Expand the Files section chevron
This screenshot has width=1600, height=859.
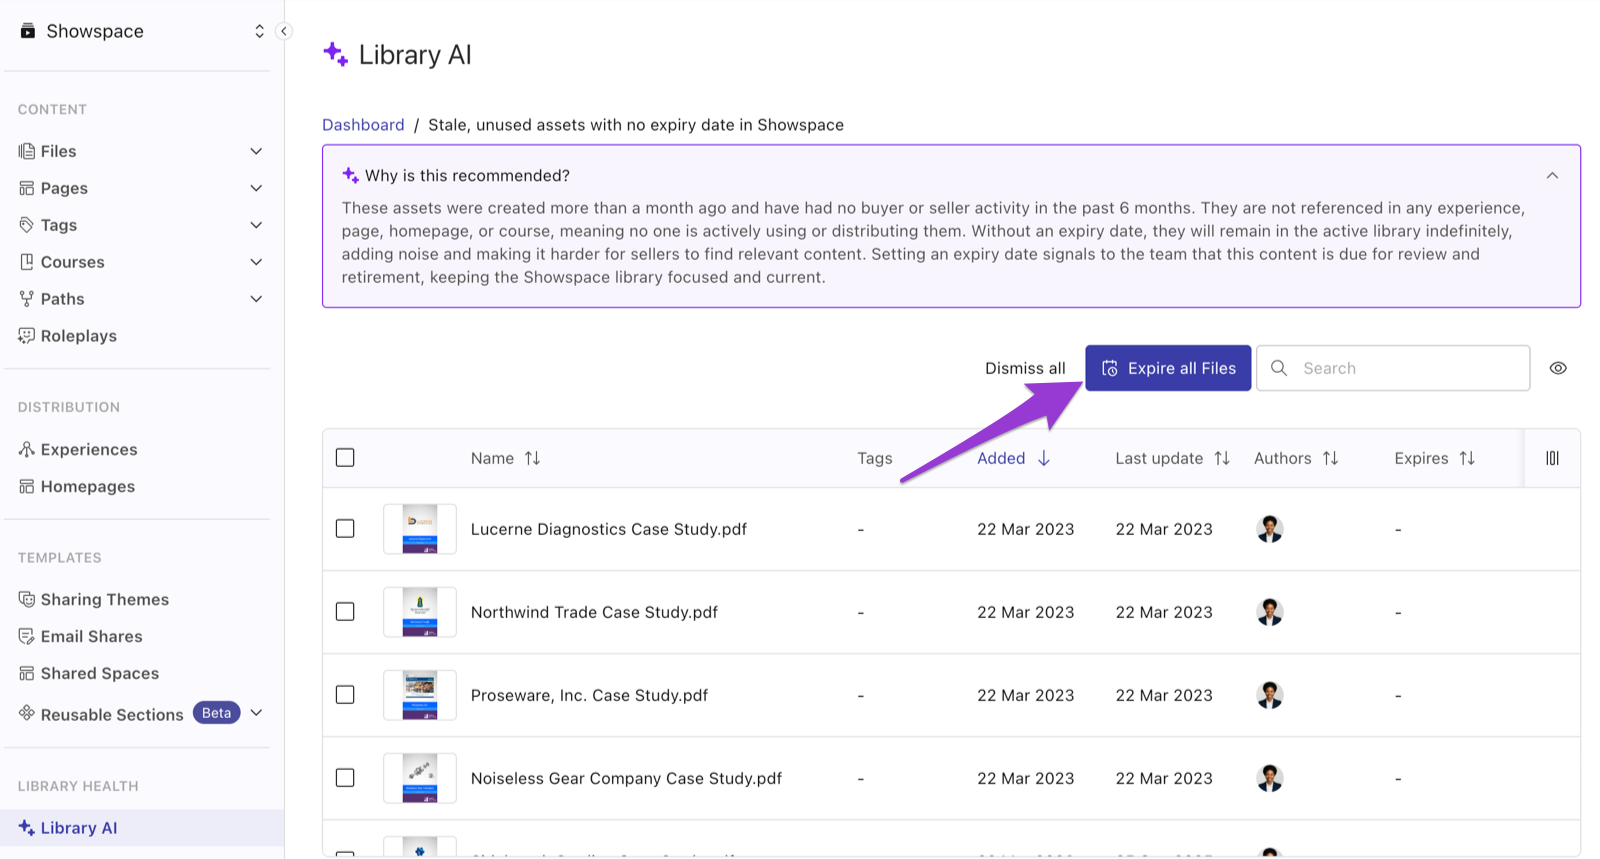tap(256, 151)
